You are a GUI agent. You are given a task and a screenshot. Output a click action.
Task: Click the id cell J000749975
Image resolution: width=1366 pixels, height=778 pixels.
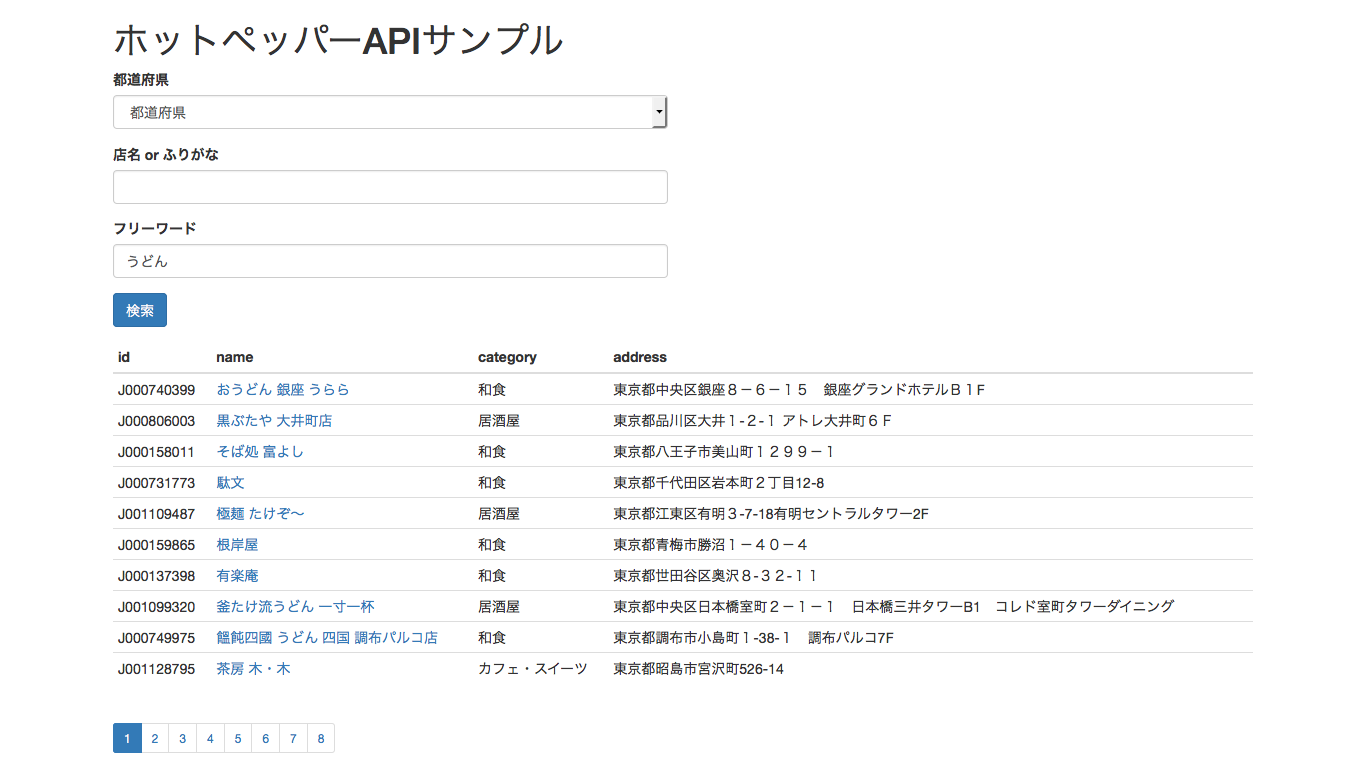pos(157,637)
